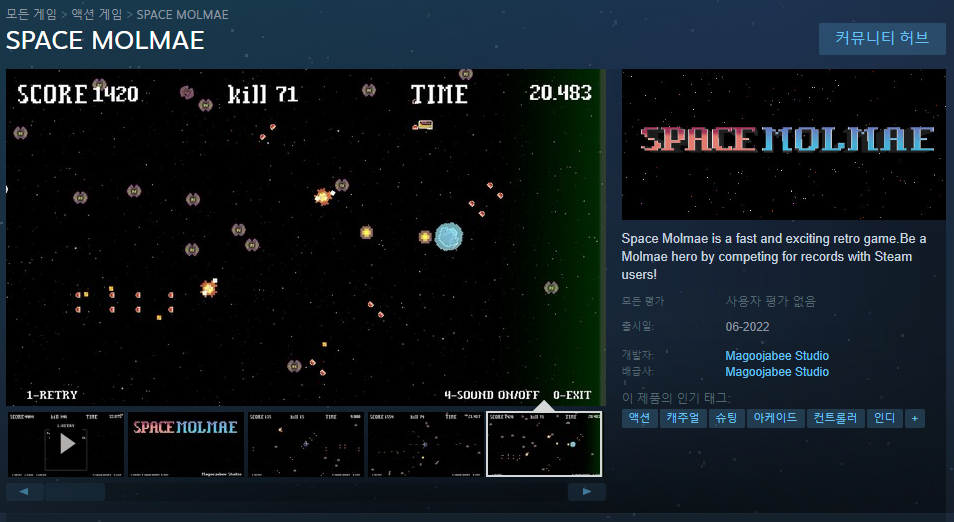The image size is (954, 522).
Task: Open the 커뮤니티 허브 button
Action: click(882, 39)
